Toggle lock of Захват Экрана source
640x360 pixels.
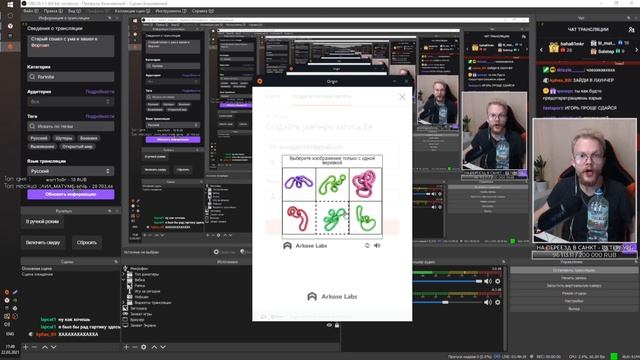[337, 325]
